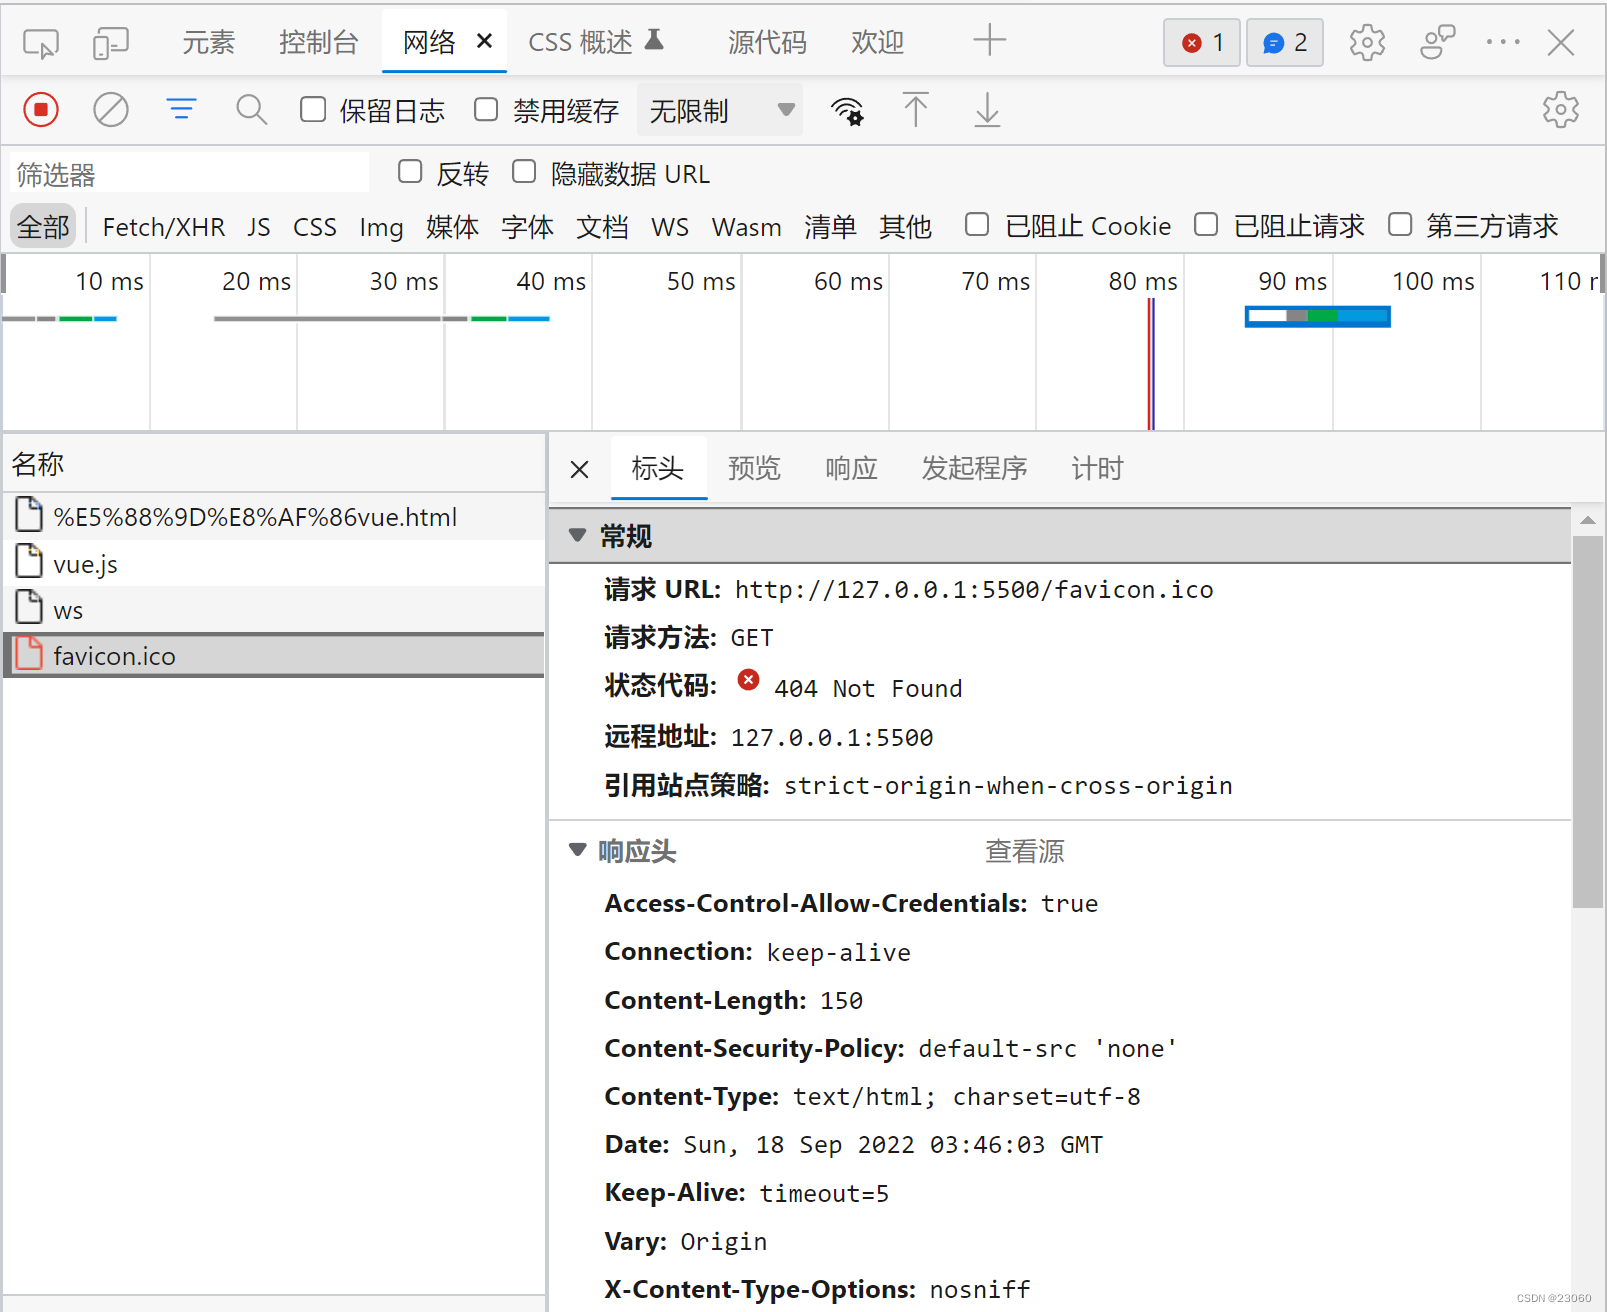Select the blue request bar in timeline
Image resolution: width=1607 pixels, height=1312 pixels.
coord(1317,316)
